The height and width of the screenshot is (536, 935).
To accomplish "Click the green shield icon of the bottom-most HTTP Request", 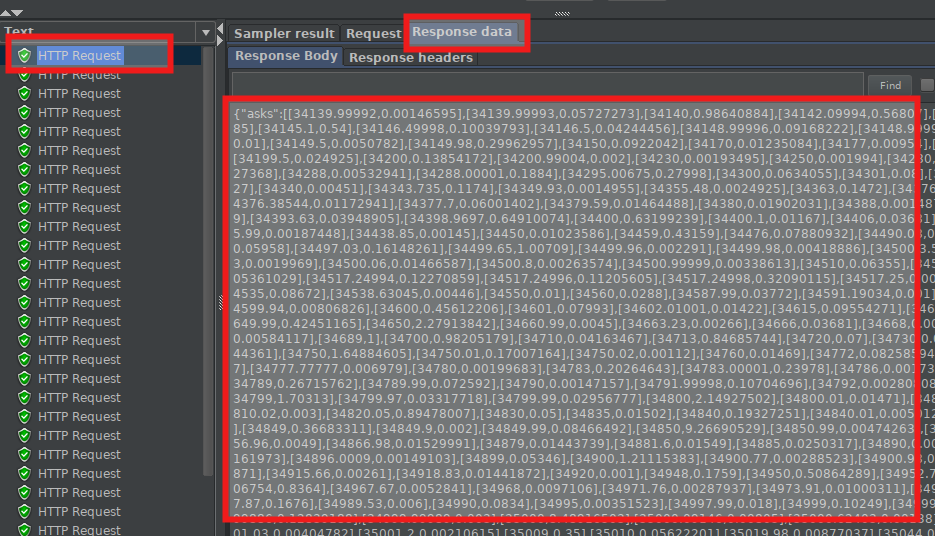I will (x=24, y=529).
